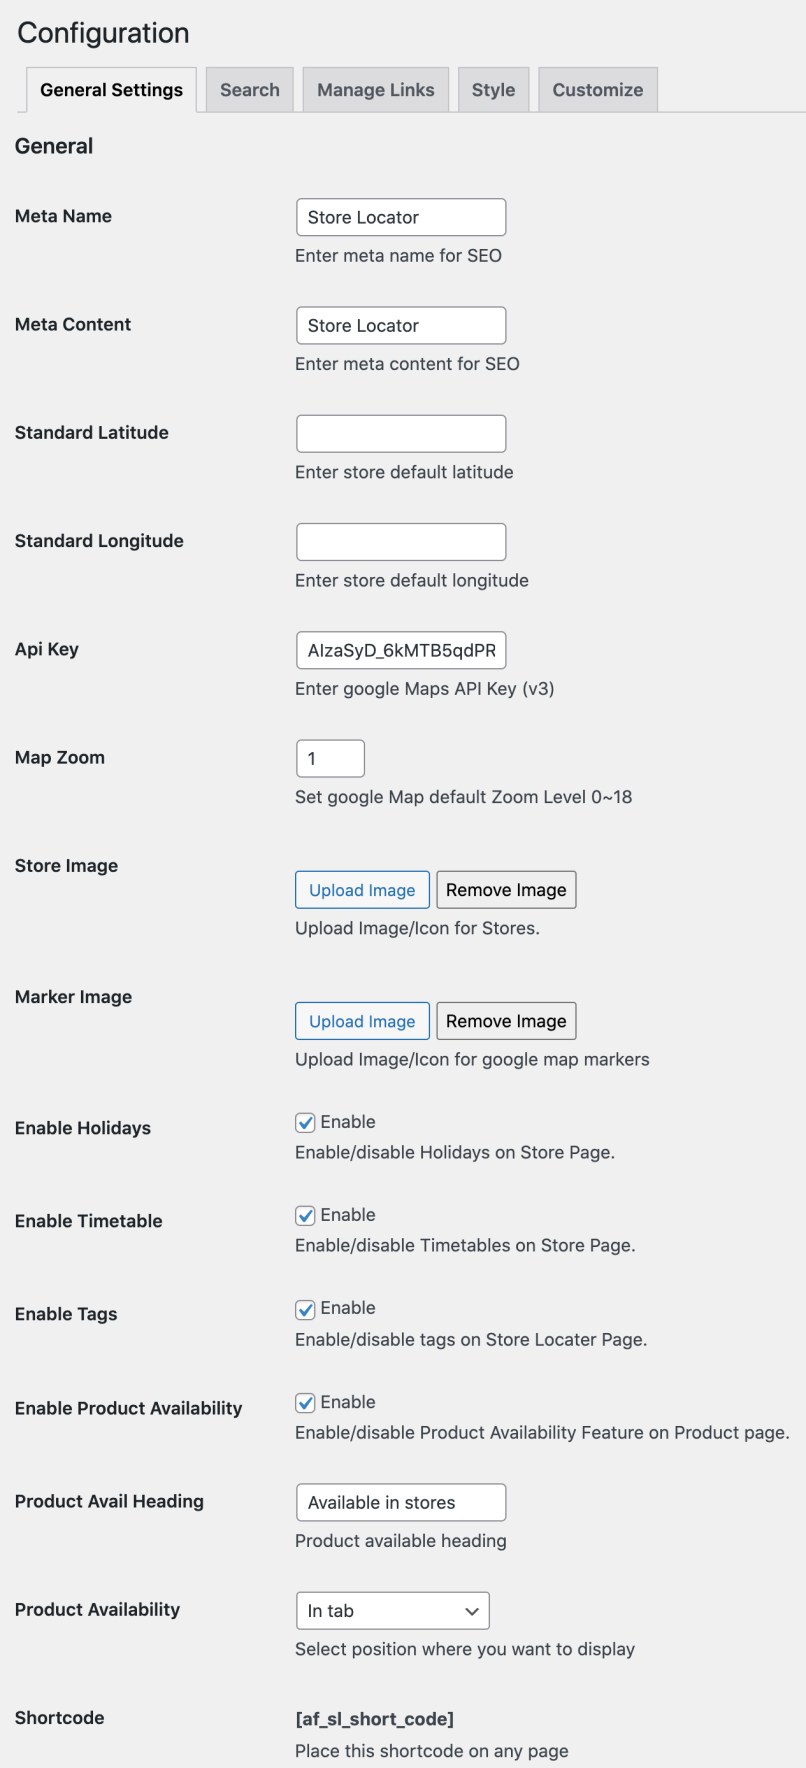Click the Meta Name text field

click(400, 217)
